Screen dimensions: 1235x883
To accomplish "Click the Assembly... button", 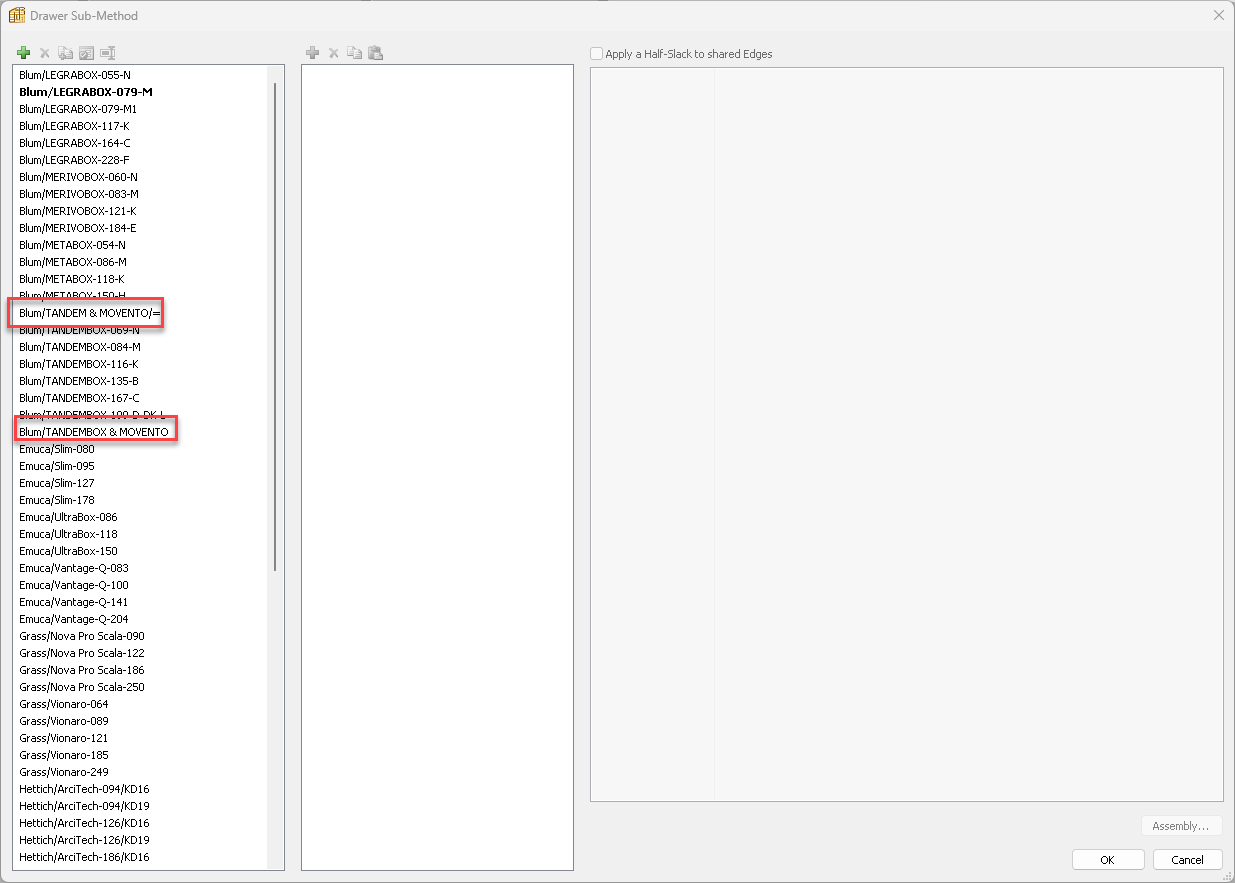I will (1181, 826).
